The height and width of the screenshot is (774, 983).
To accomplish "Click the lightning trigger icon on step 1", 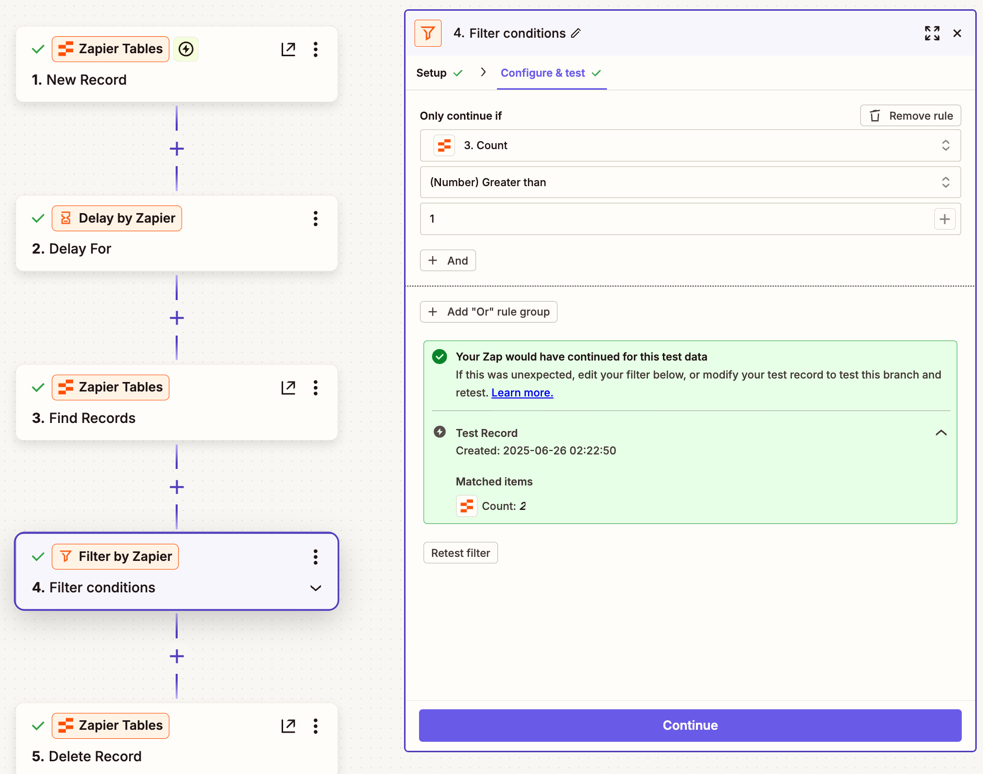I will pos(186,49).
